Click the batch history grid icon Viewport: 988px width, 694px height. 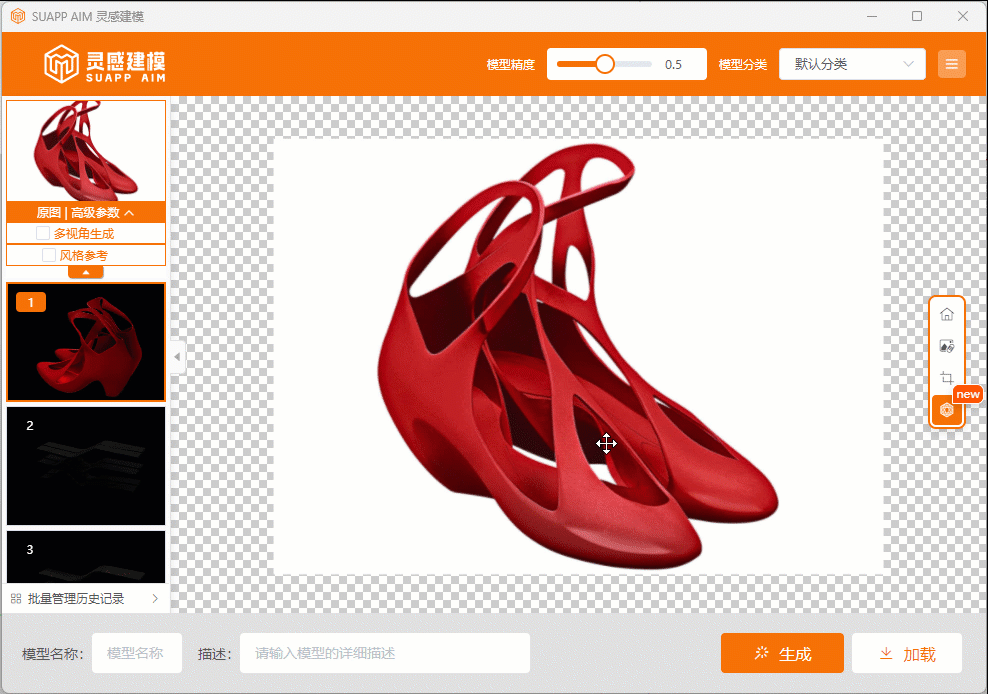[x=16, y=599]
